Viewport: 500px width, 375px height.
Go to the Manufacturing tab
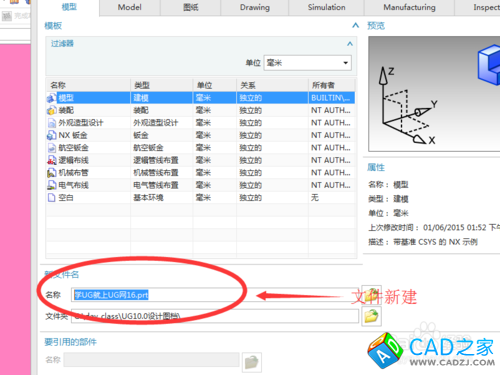pyautogui.click(x=409, y=7)
